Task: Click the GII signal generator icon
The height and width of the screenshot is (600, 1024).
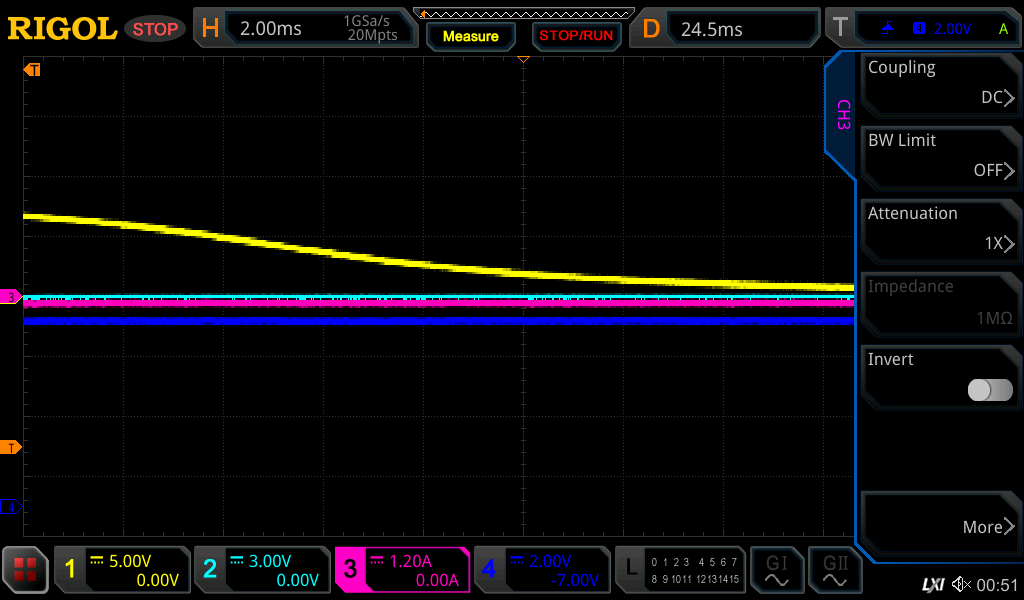Action: [x=835, y=570]
